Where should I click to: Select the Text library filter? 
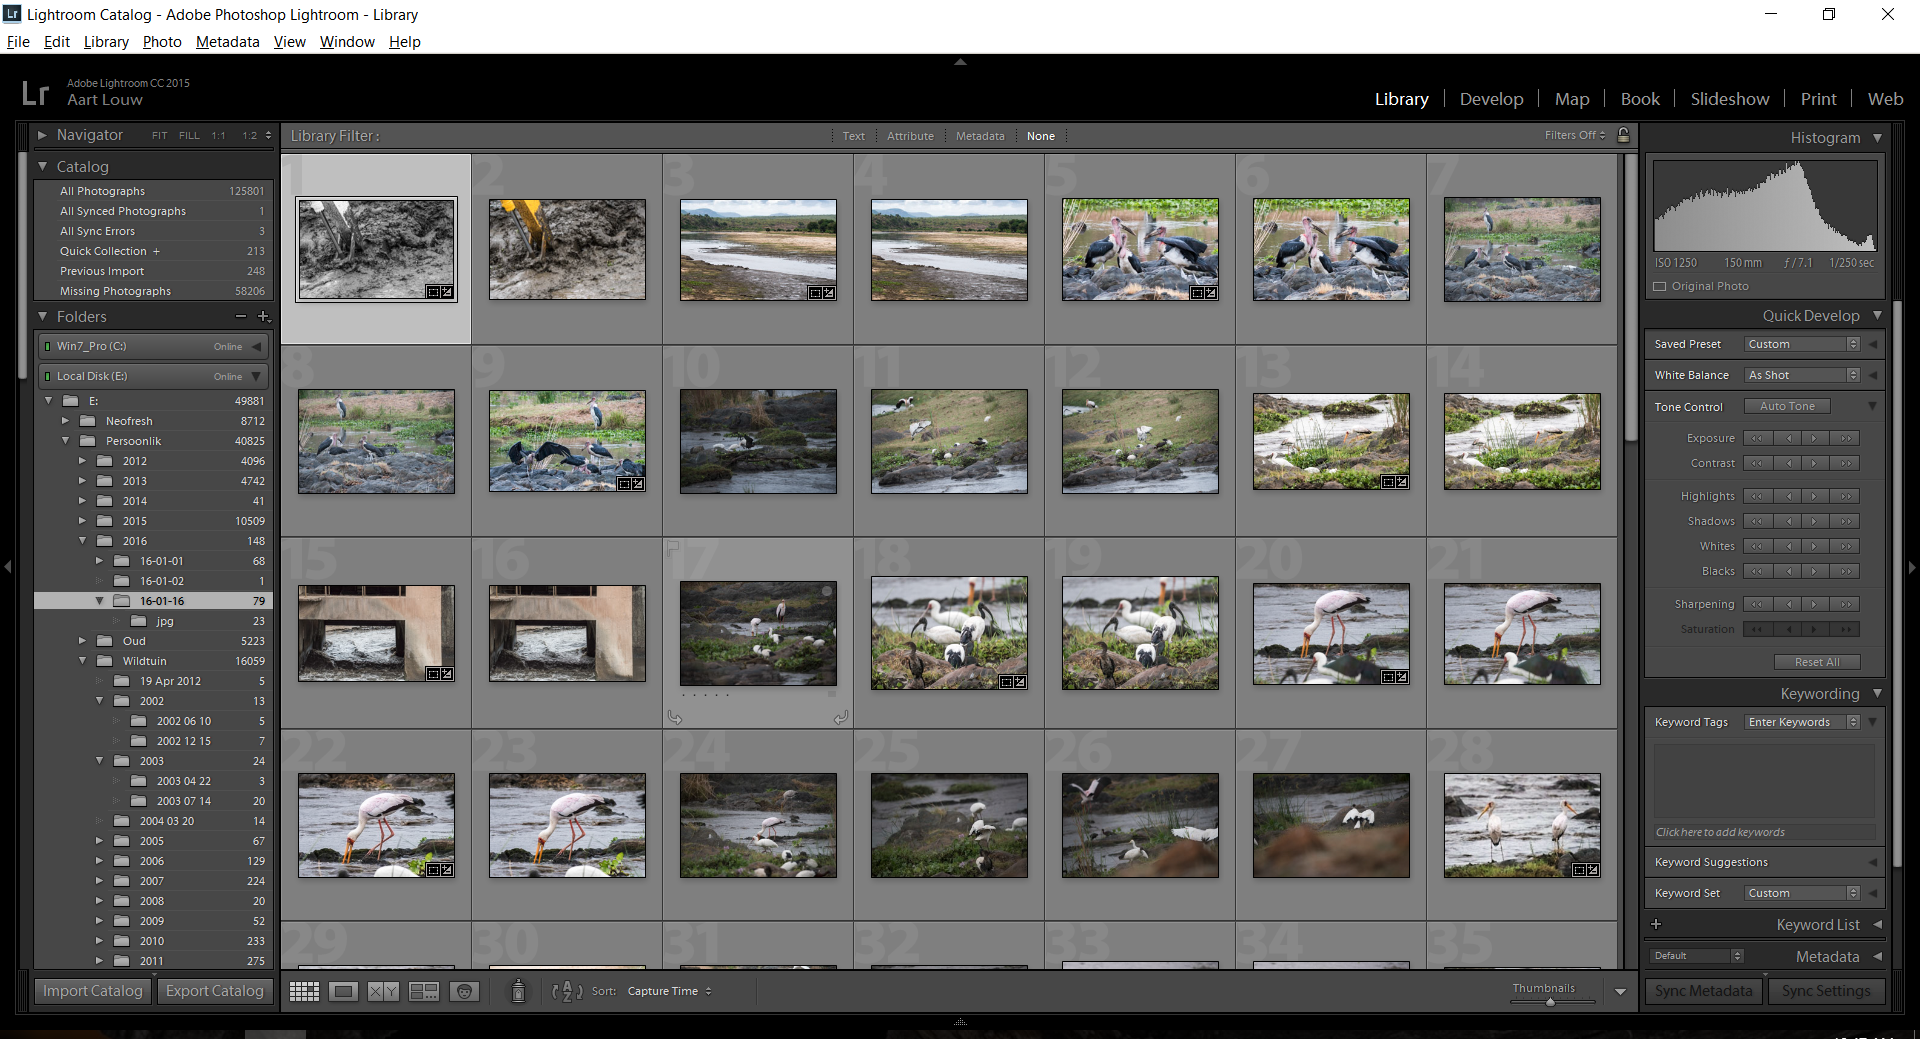[853, 136]
